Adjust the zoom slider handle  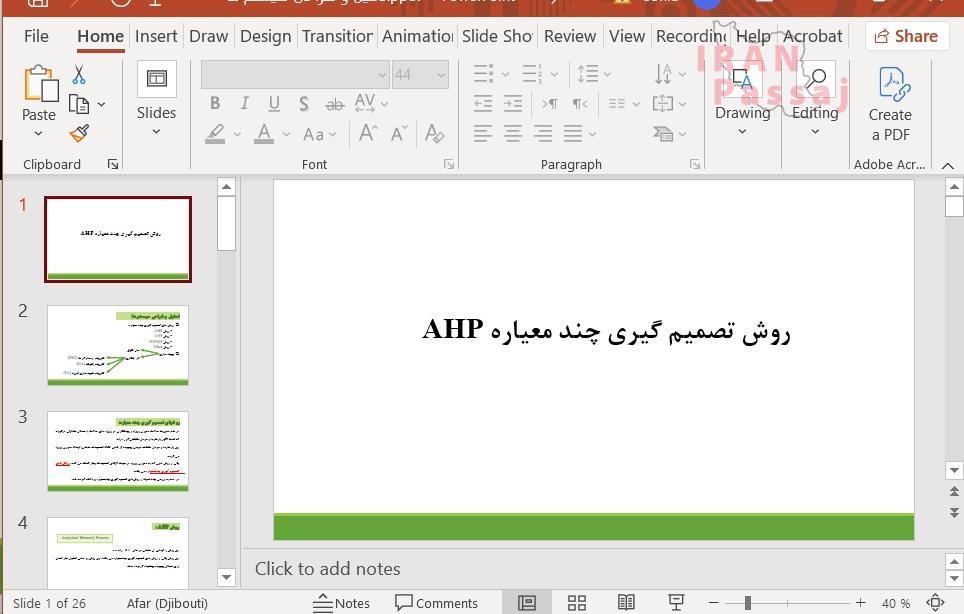point(748,604)
